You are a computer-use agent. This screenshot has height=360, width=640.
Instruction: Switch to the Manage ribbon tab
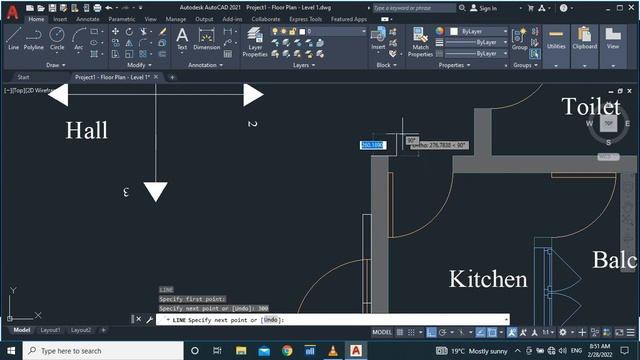[176, 19]
